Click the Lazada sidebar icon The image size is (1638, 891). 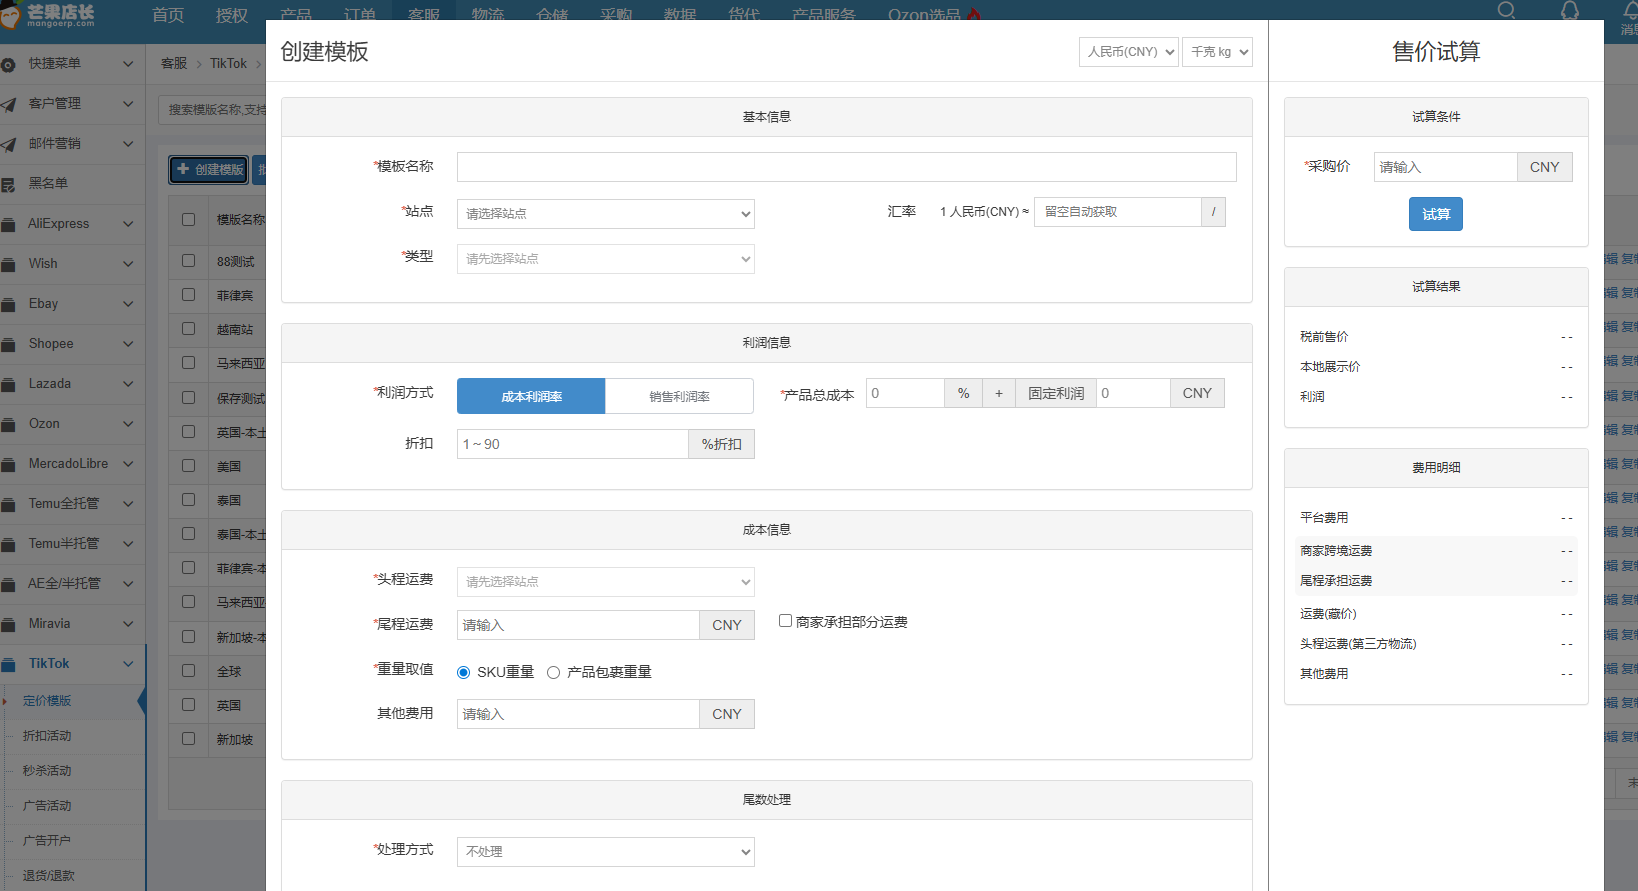pyautogui.click(x=9, y=384)
